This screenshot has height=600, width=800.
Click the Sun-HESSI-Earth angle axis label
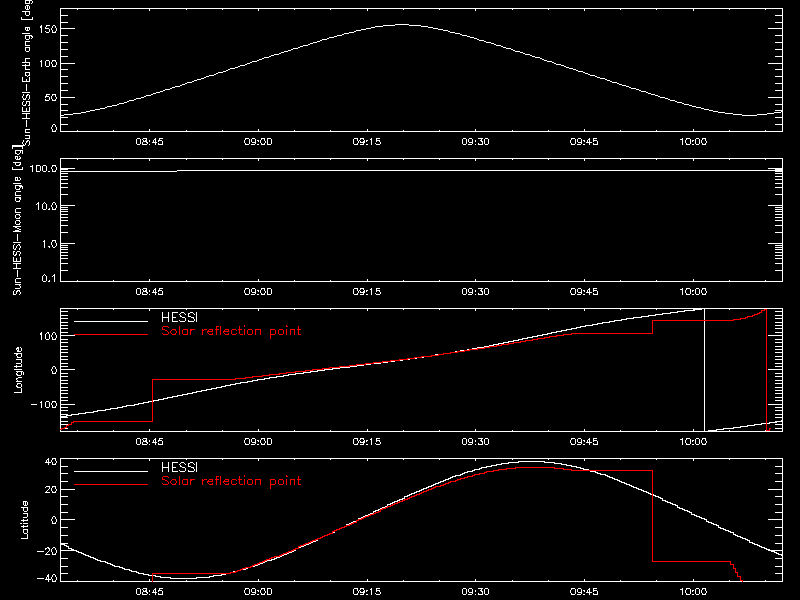[27, 71]
